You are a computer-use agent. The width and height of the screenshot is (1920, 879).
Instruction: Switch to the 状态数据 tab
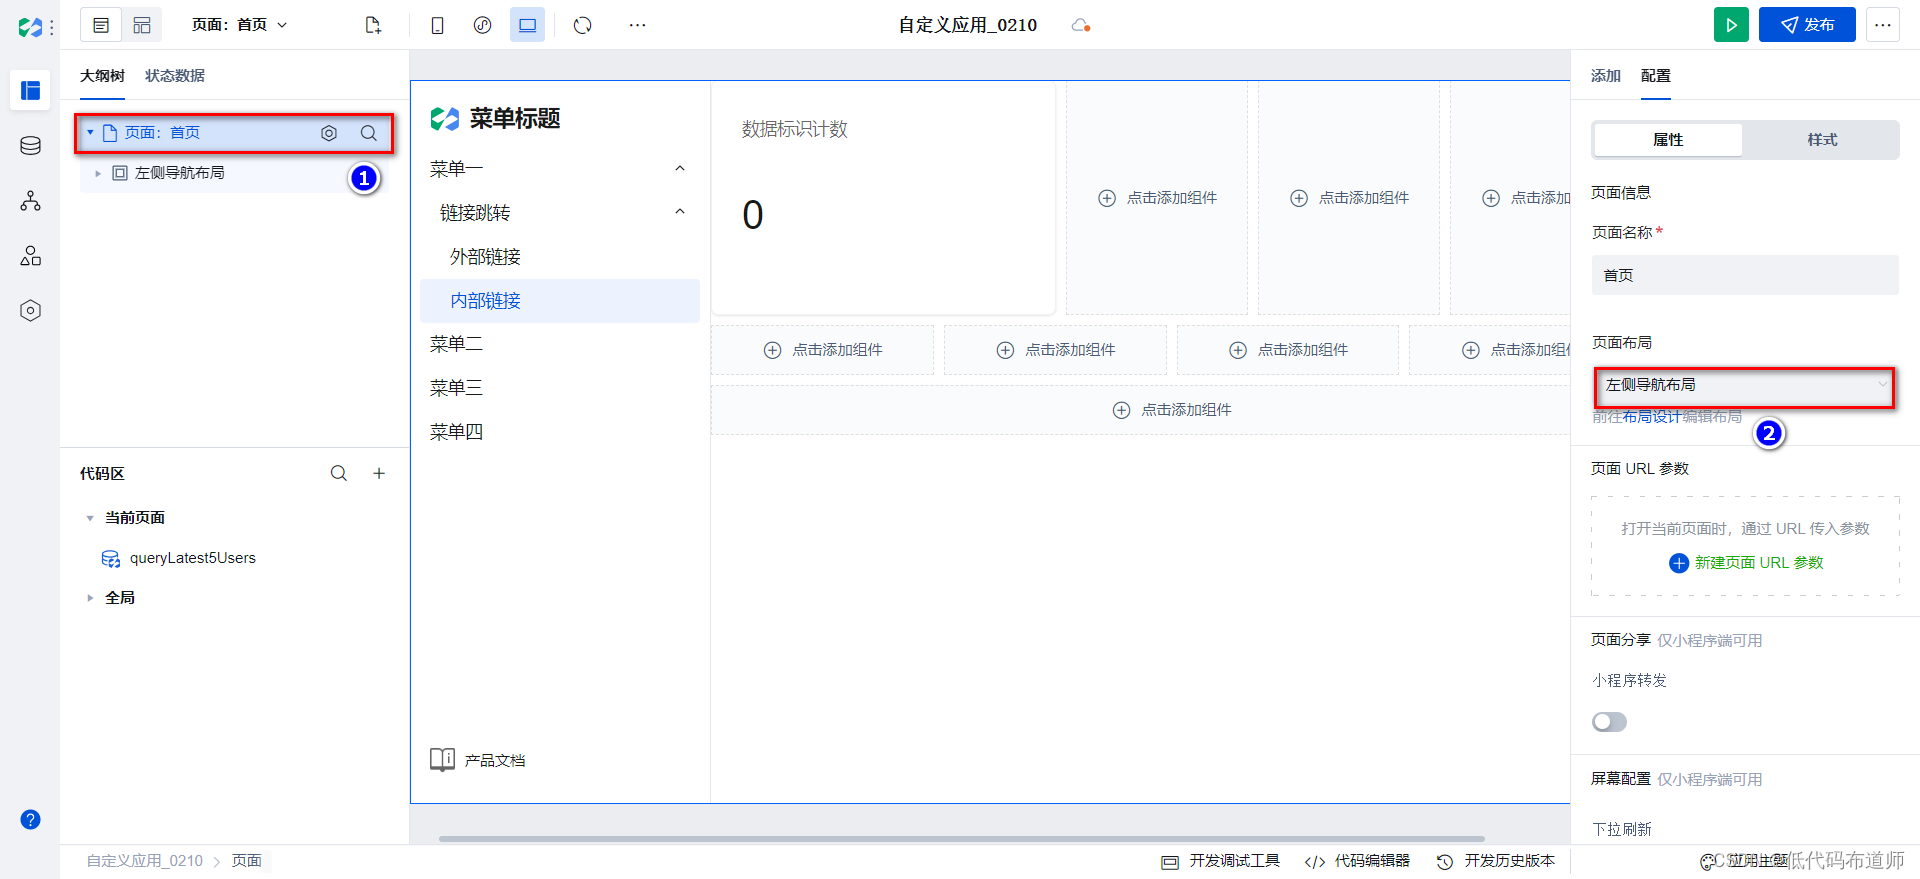[x=175, y=76]
